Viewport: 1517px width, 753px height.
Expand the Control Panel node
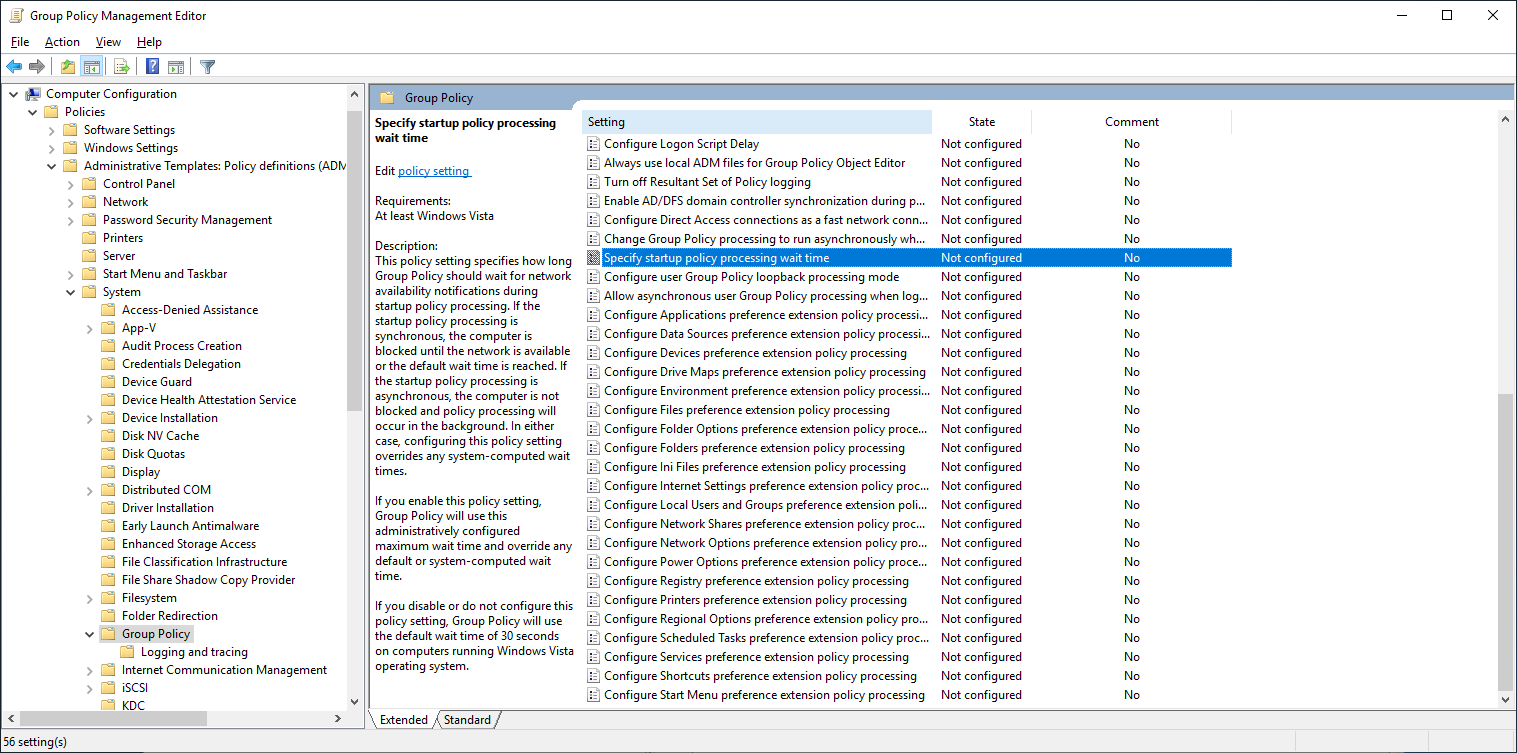click(x=71, y=184)
